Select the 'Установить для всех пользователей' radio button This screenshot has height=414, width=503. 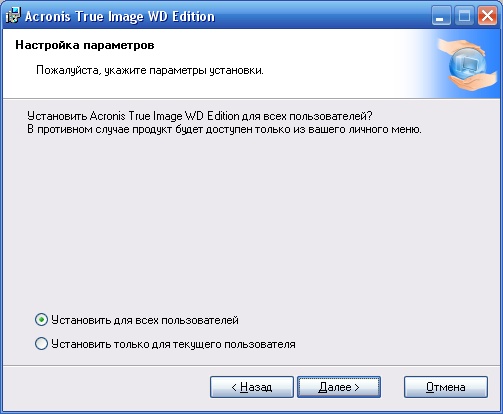[x=41, y=320]
